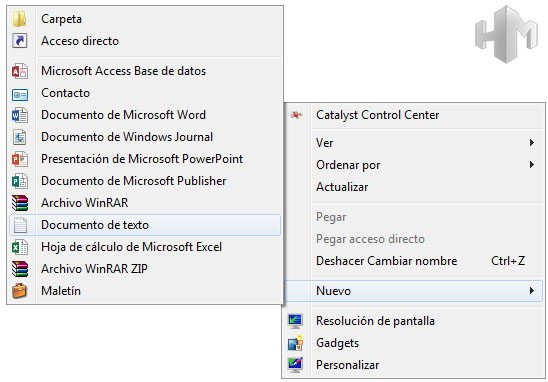The width and height of the screenshot is (548, 382).
Task: Click the Carpeta folder icon
Action: tap(20, 19)
